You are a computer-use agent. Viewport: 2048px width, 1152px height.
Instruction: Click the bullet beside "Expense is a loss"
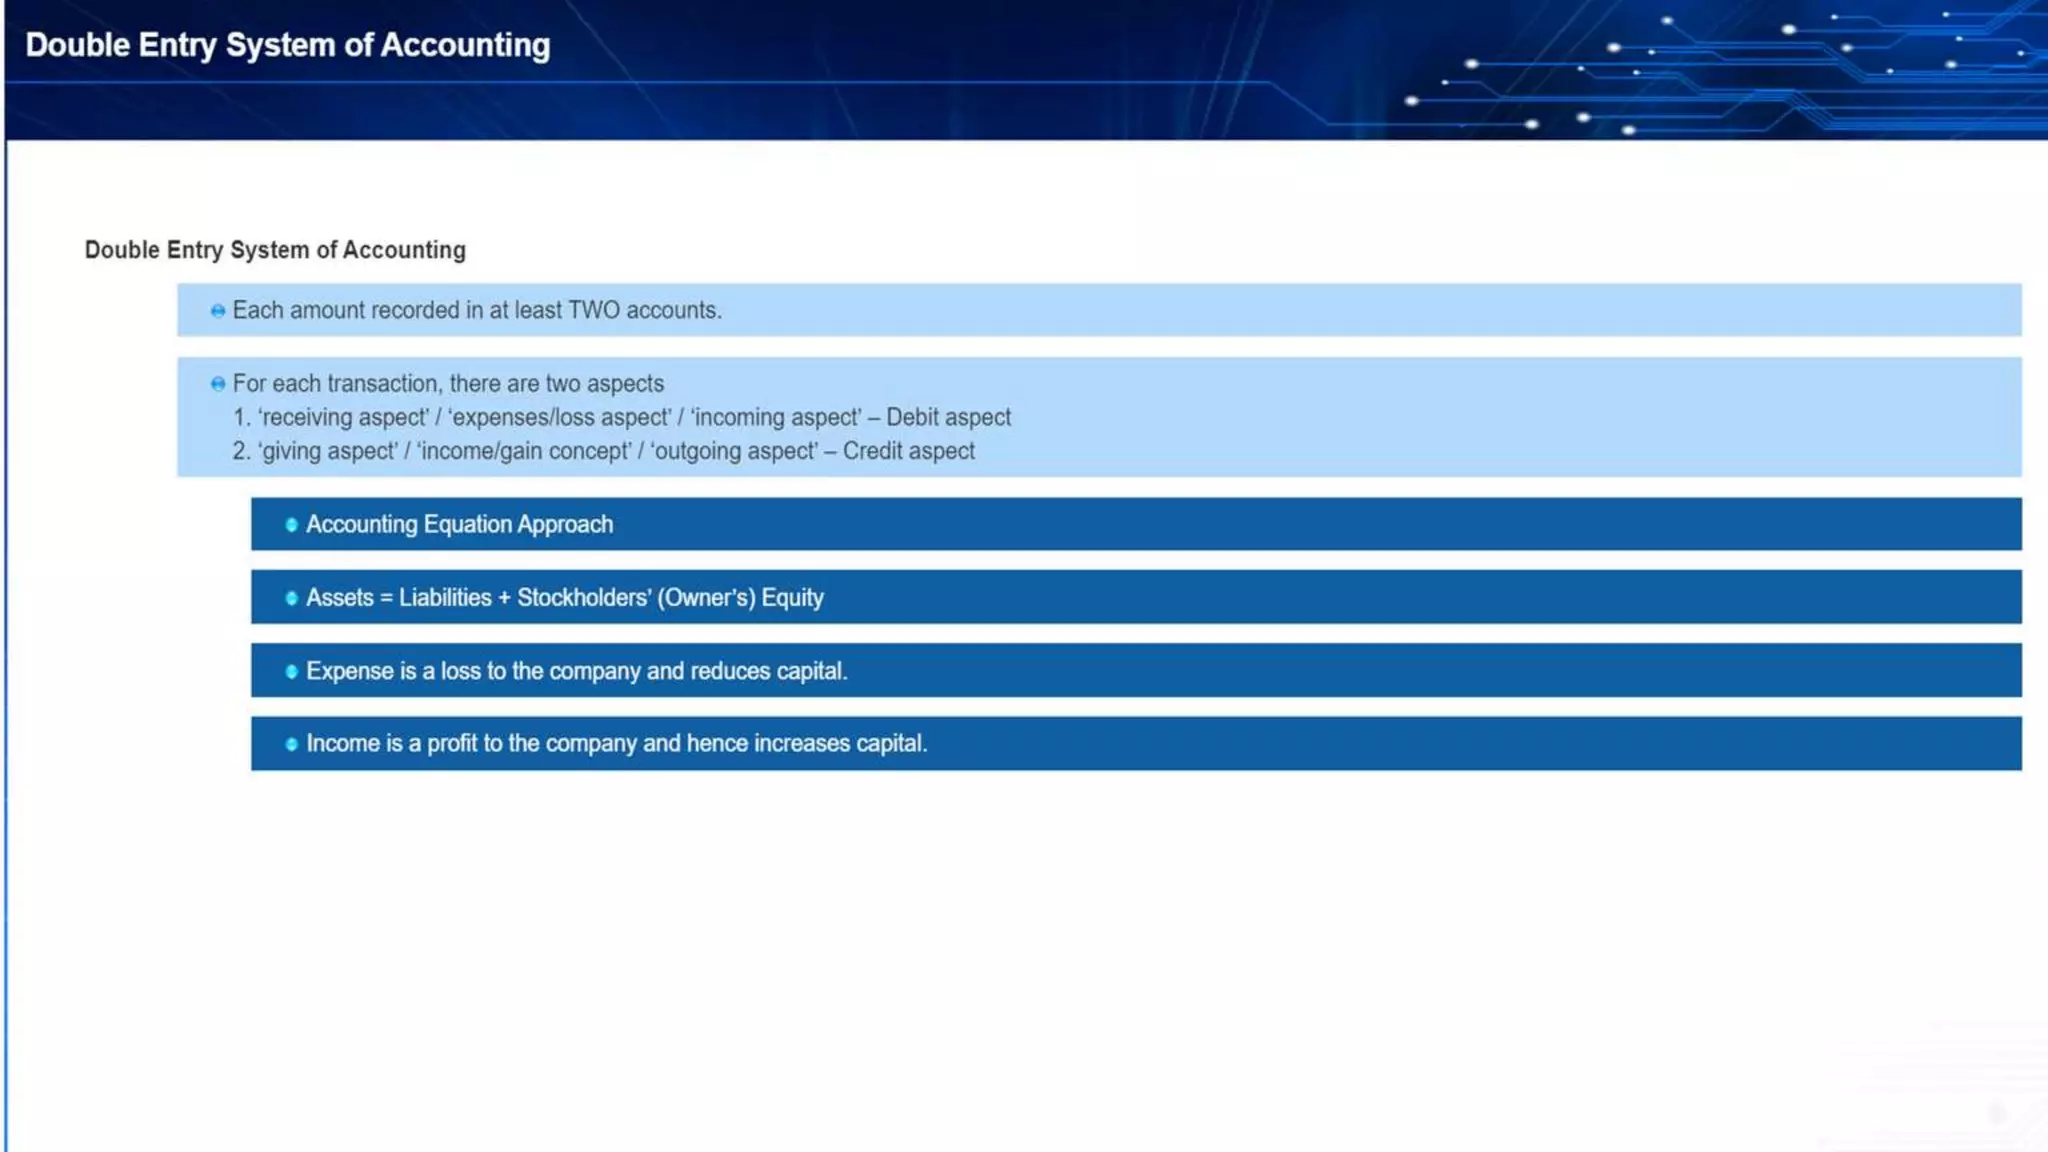291,671
